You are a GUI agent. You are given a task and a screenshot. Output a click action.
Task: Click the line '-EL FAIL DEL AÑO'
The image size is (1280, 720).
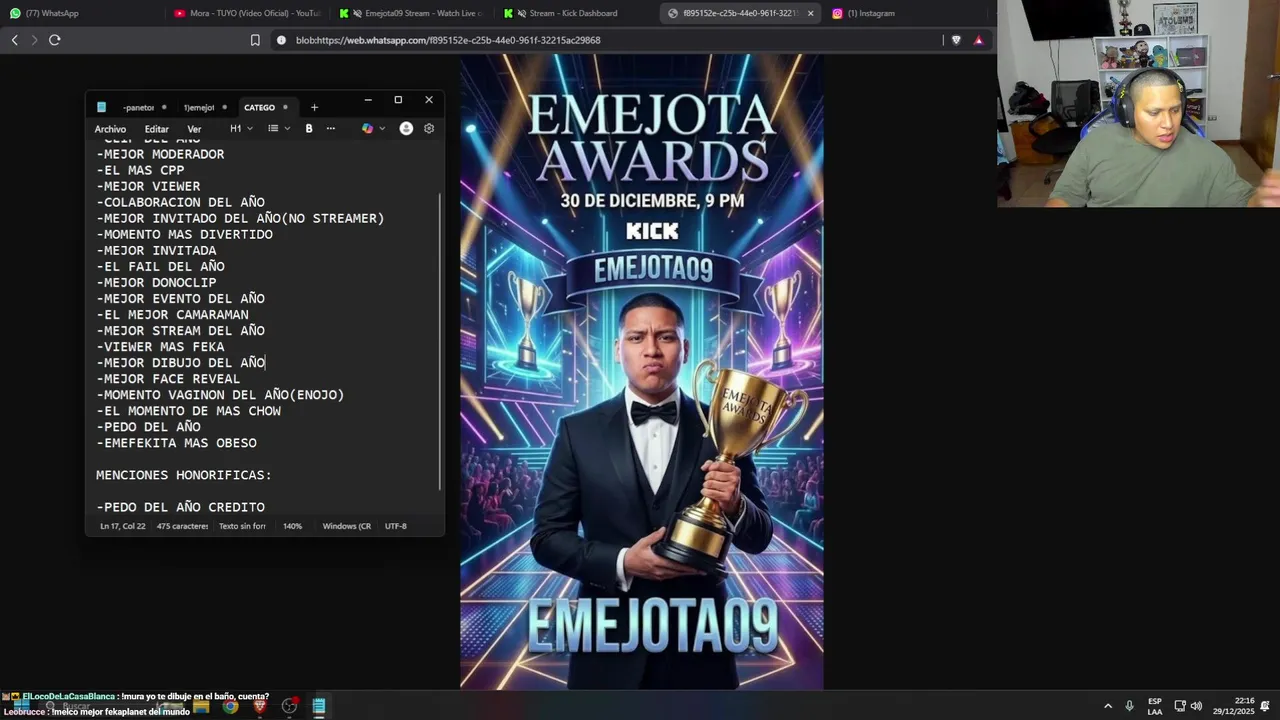pos(160,266)
